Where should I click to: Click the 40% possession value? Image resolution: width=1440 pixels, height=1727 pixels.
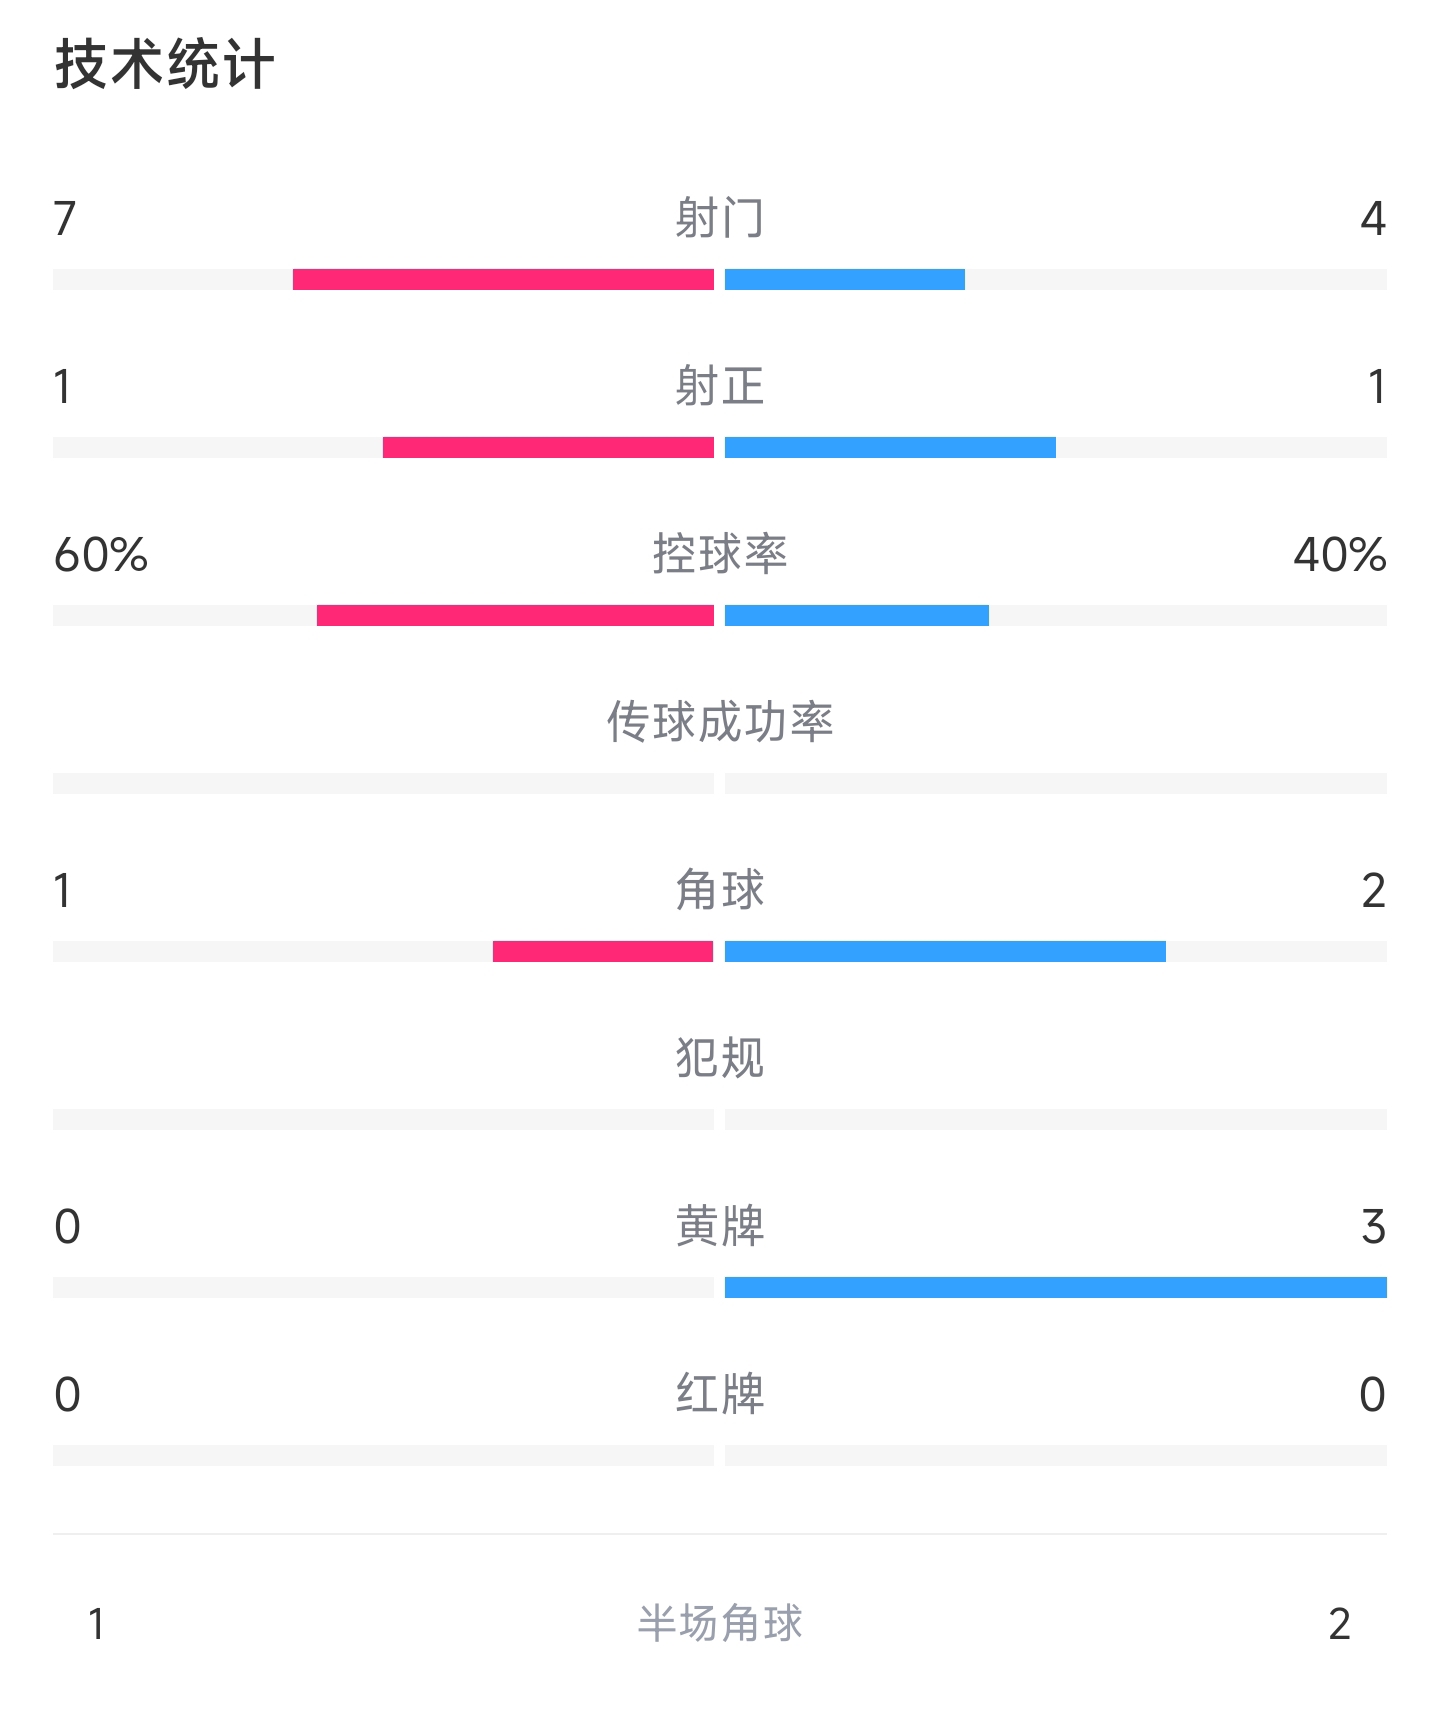(x=1340, y=555)
